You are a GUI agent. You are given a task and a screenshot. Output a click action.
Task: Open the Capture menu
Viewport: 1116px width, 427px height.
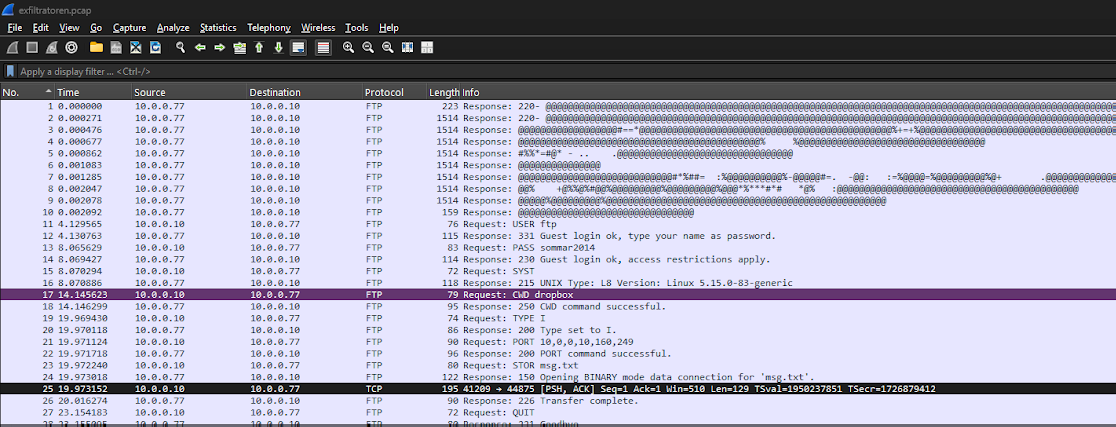(x=130, y=28)
